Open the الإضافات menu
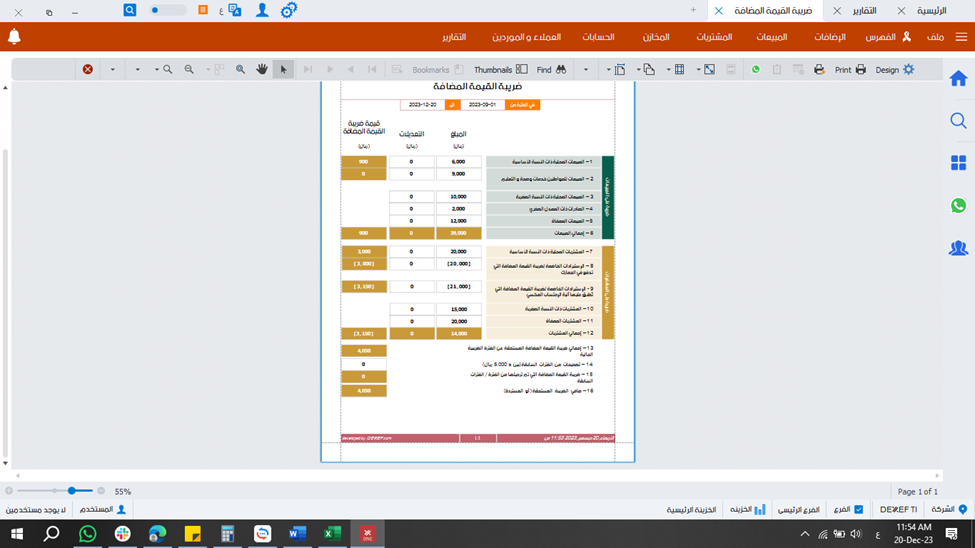Screen dimensions: 975x548 coord(830,37)
